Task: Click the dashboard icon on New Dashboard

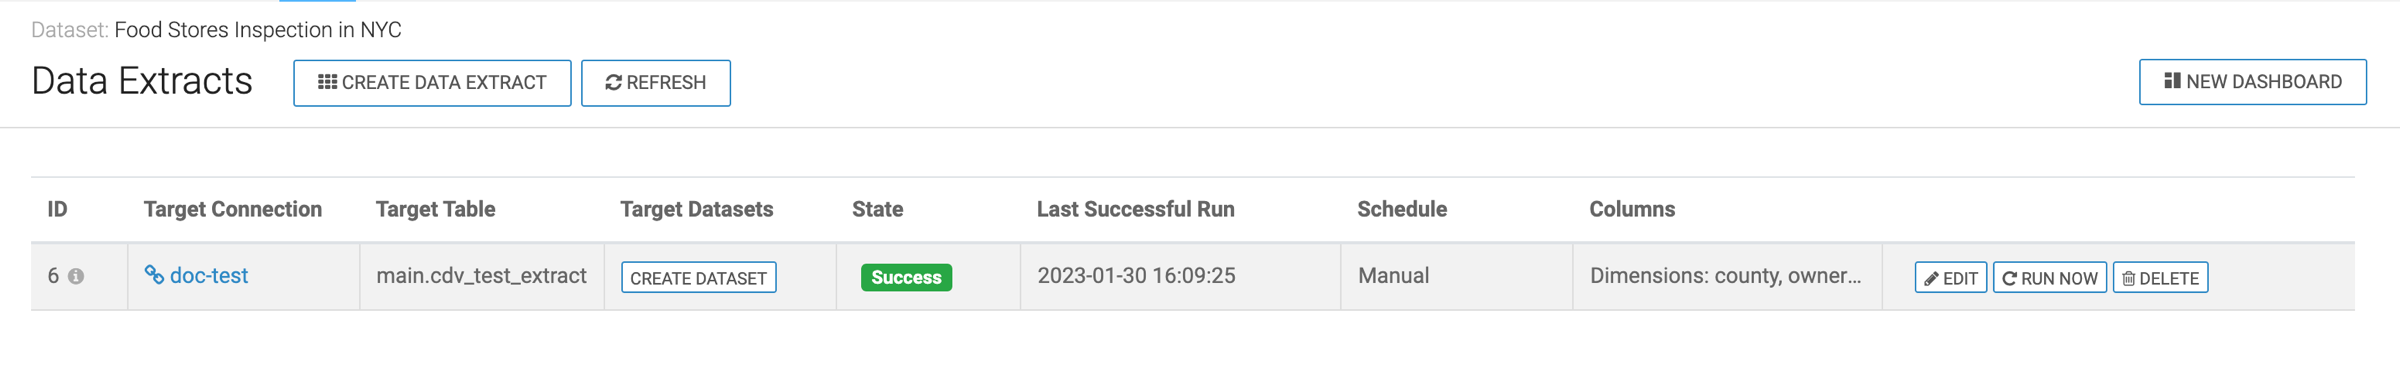Action: 2172,81
